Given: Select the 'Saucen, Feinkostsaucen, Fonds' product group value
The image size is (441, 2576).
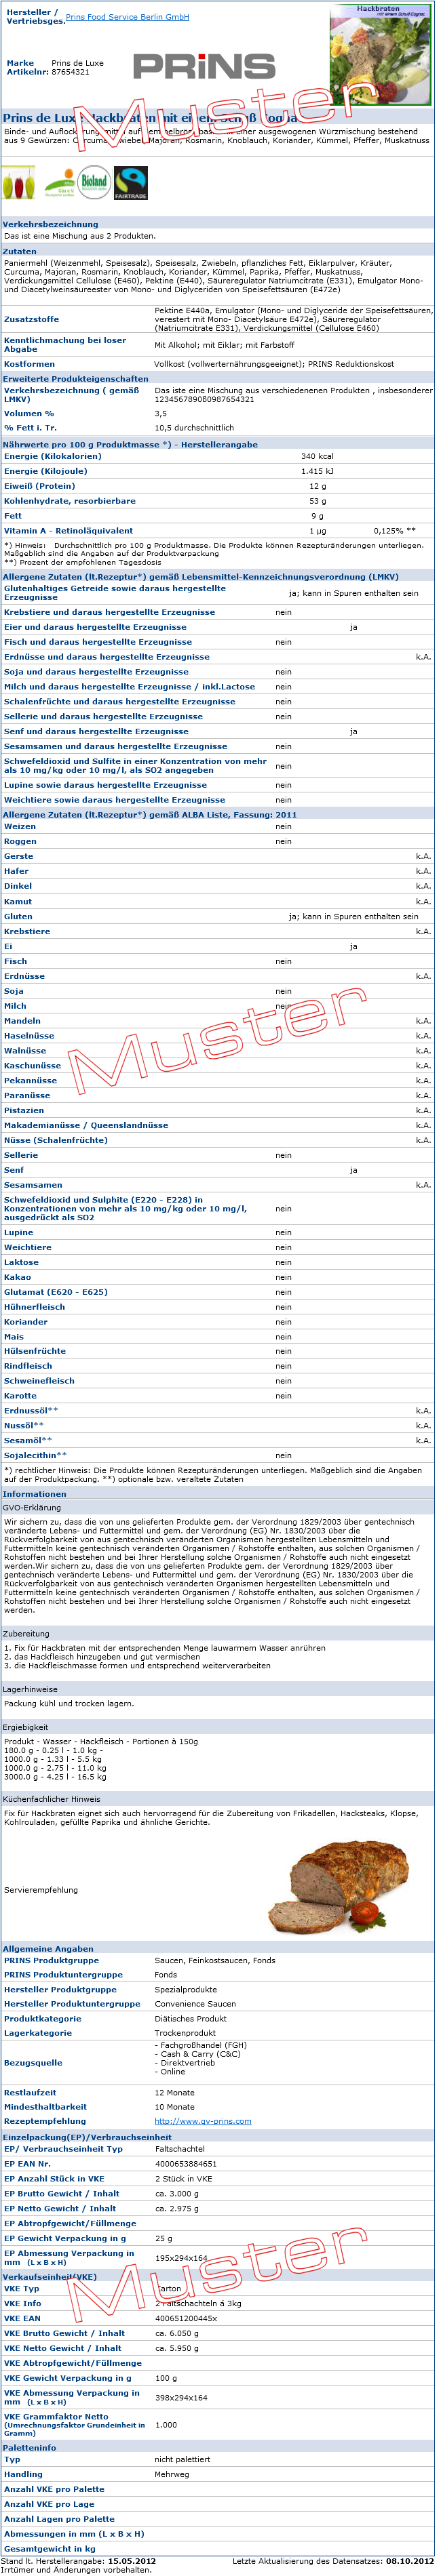Looking at the screenshot, I should click(x=215, y=1961).
